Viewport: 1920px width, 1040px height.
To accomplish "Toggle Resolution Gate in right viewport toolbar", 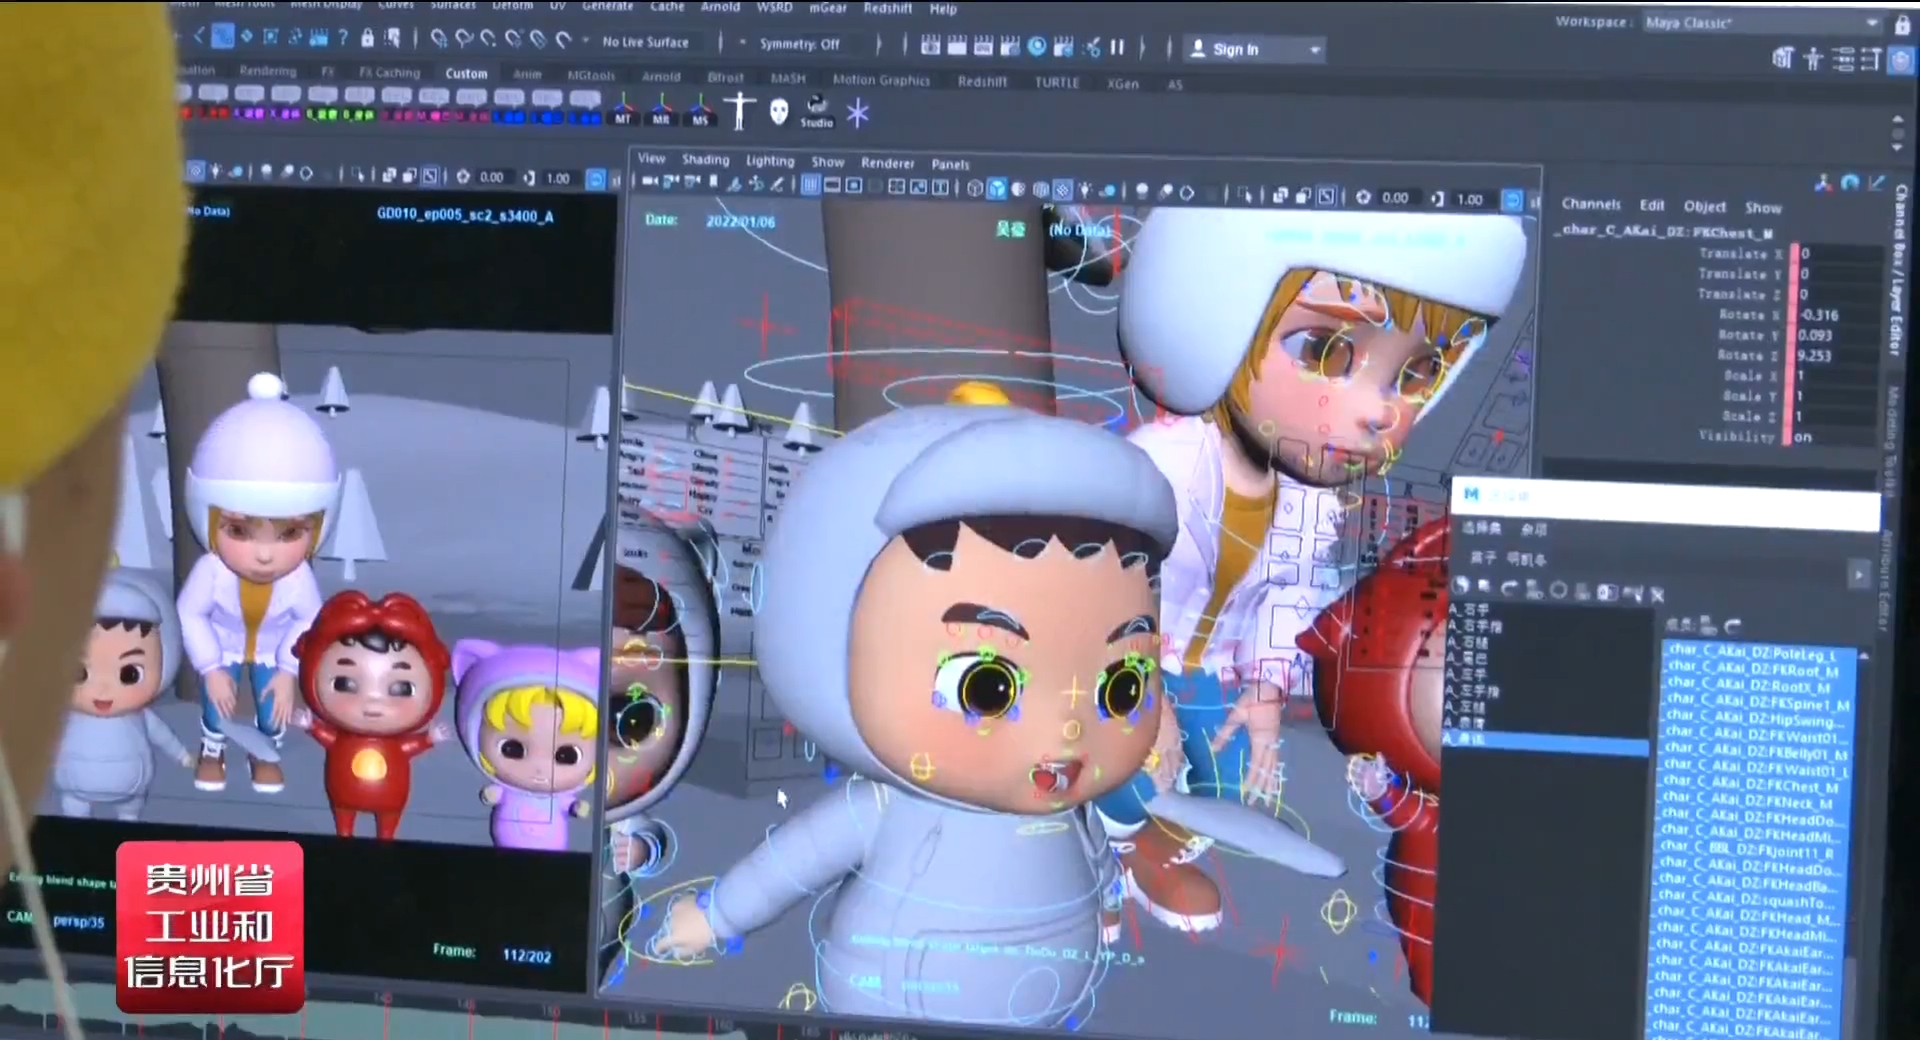I will point(854,186).
